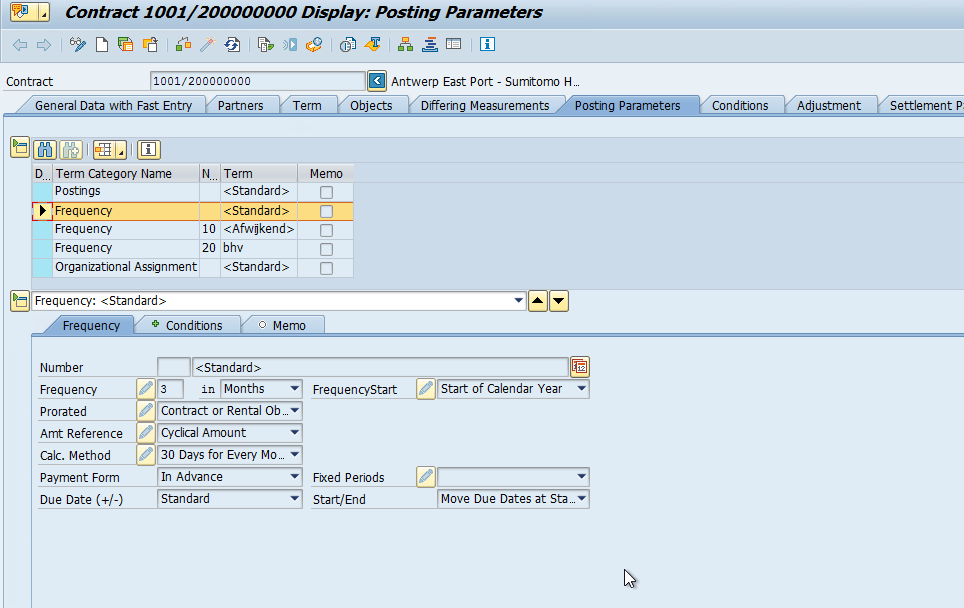Click the forward arrow in toolbar

tap(44, 45)
